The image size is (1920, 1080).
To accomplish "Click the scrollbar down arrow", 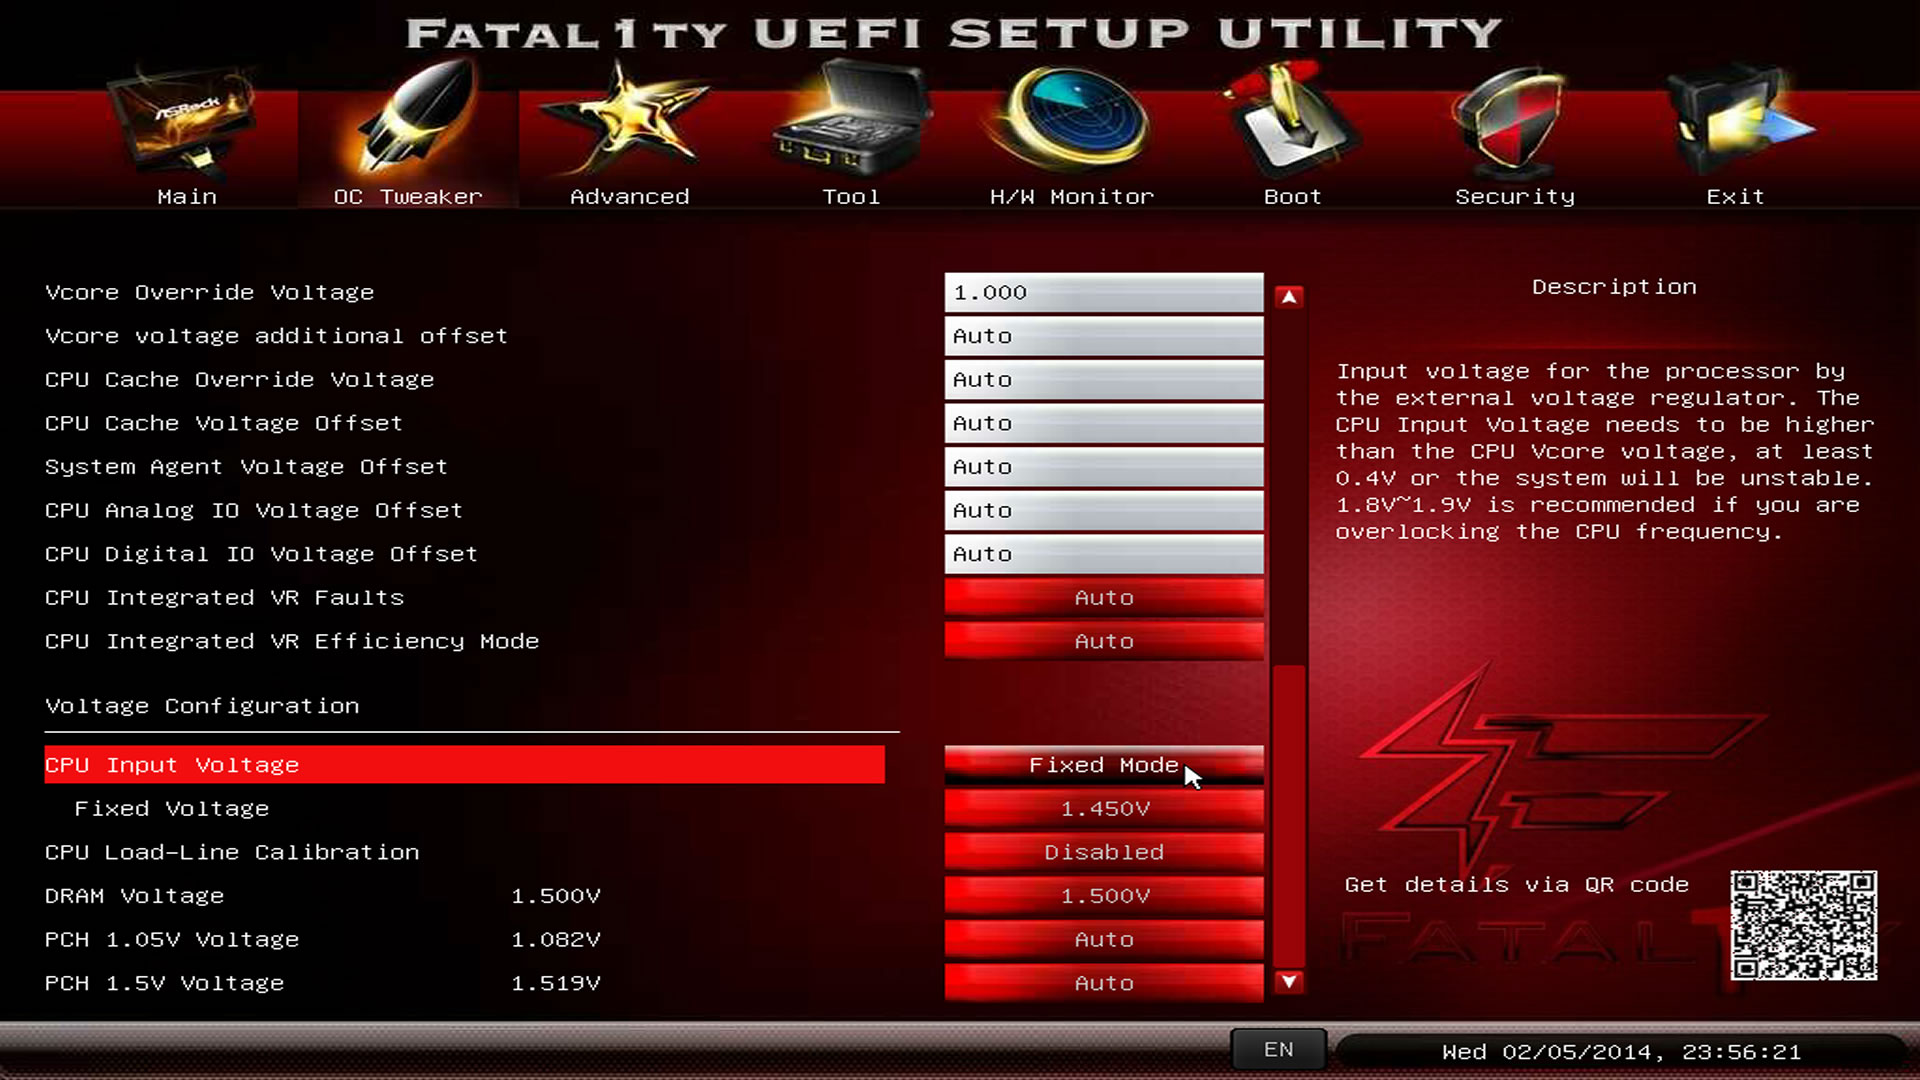I will point(1289,982).
